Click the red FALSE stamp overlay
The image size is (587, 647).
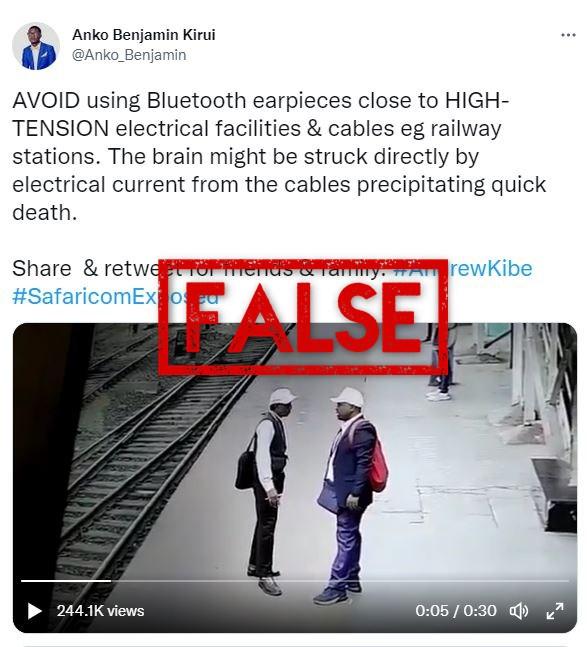[303, 317]
